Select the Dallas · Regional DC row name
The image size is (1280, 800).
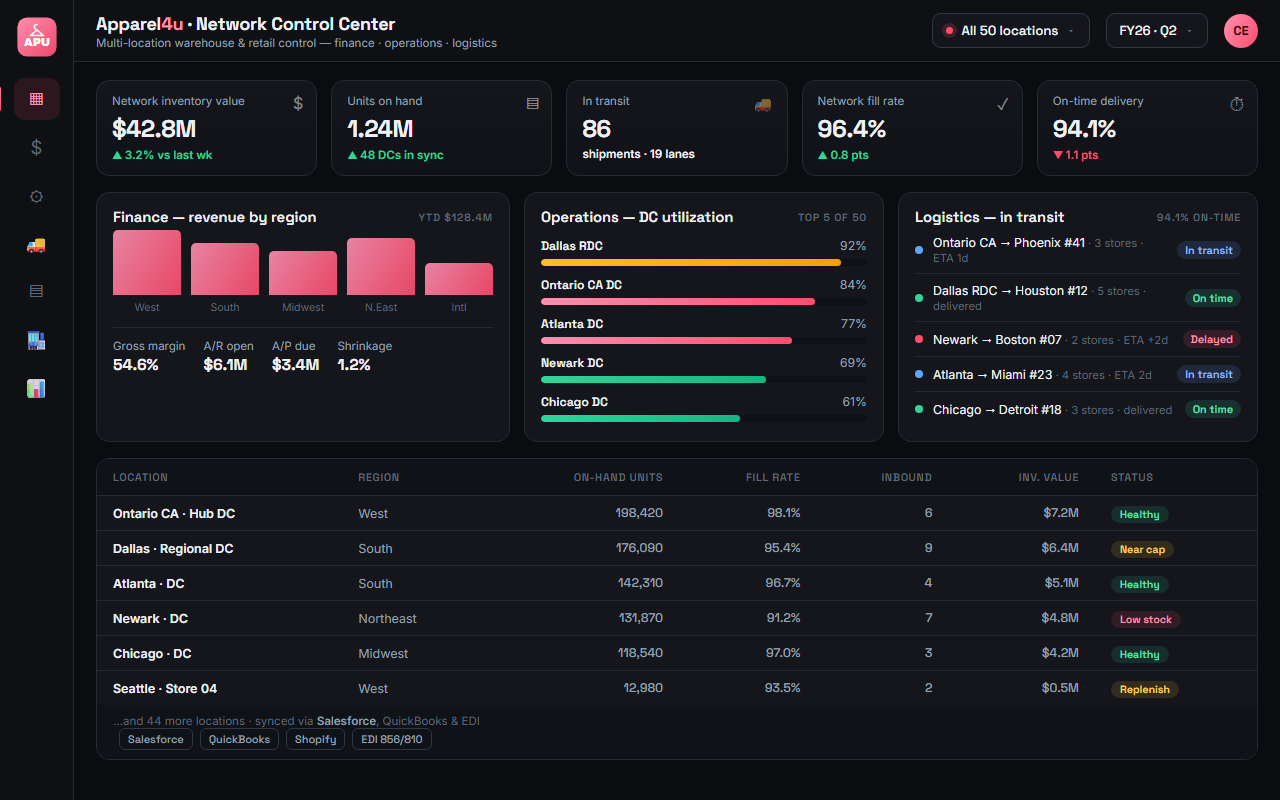pos(173,548)
